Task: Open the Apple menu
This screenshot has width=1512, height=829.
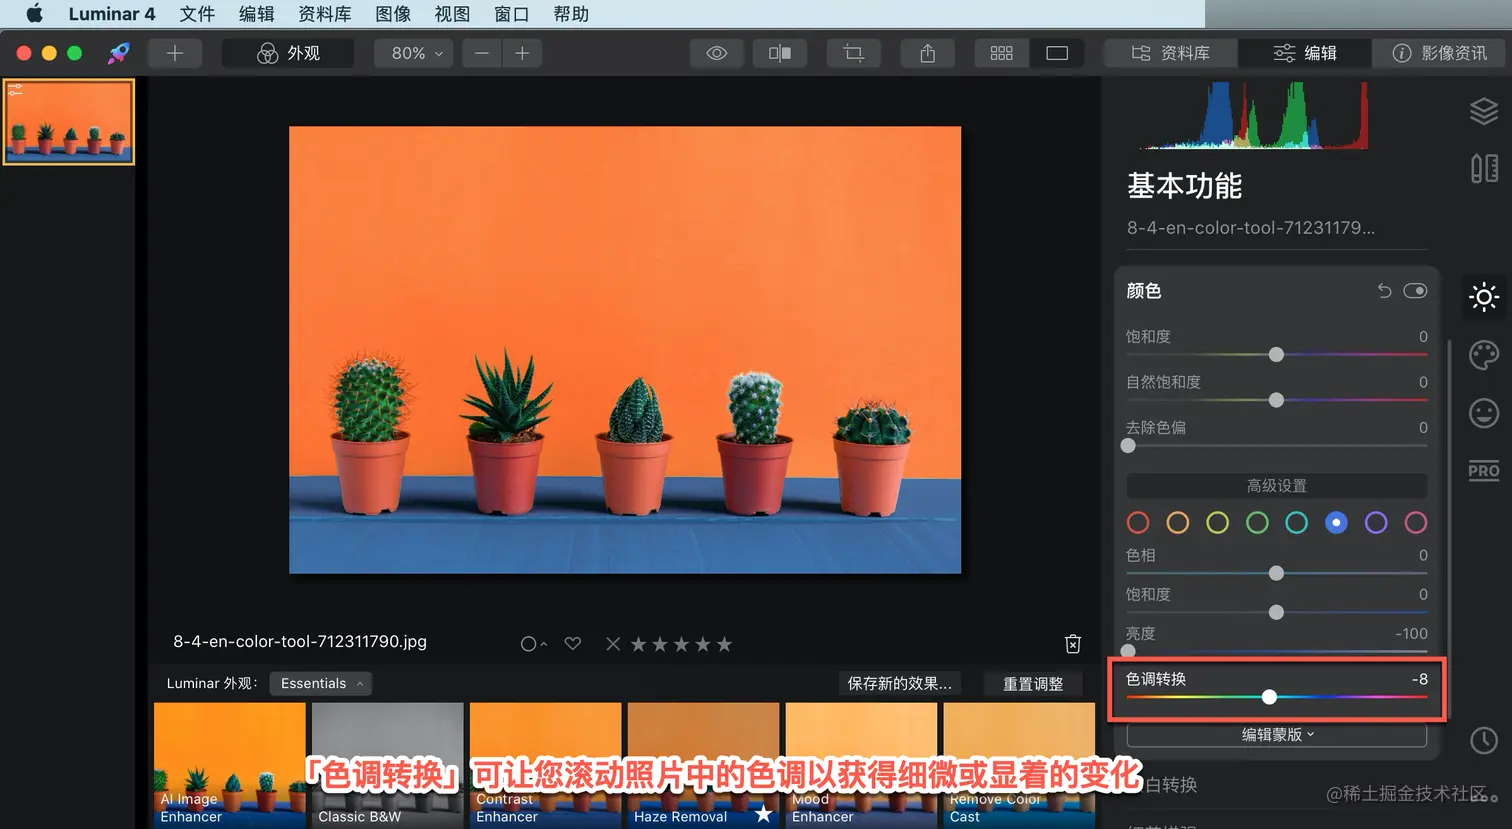Action: click(34, 14)
